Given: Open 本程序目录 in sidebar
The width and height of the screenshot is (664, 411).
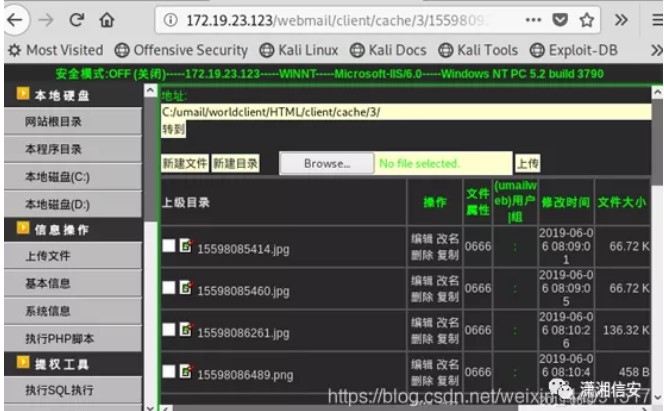Looking at the screenshot, I should coord(73,149).
